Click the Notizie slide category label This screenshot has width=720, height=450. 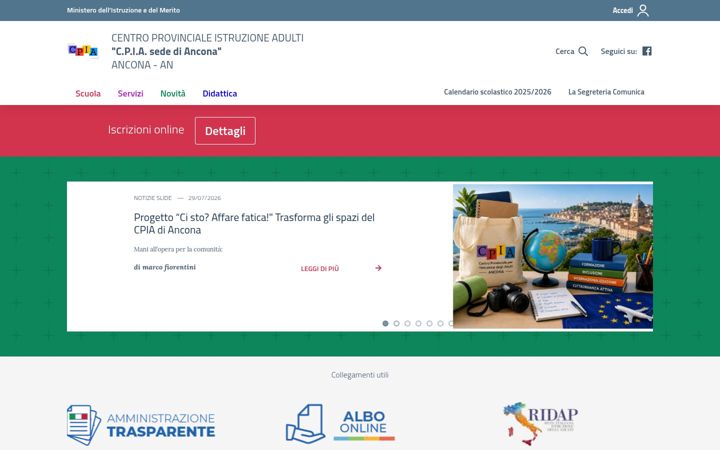tap(152, 198)
